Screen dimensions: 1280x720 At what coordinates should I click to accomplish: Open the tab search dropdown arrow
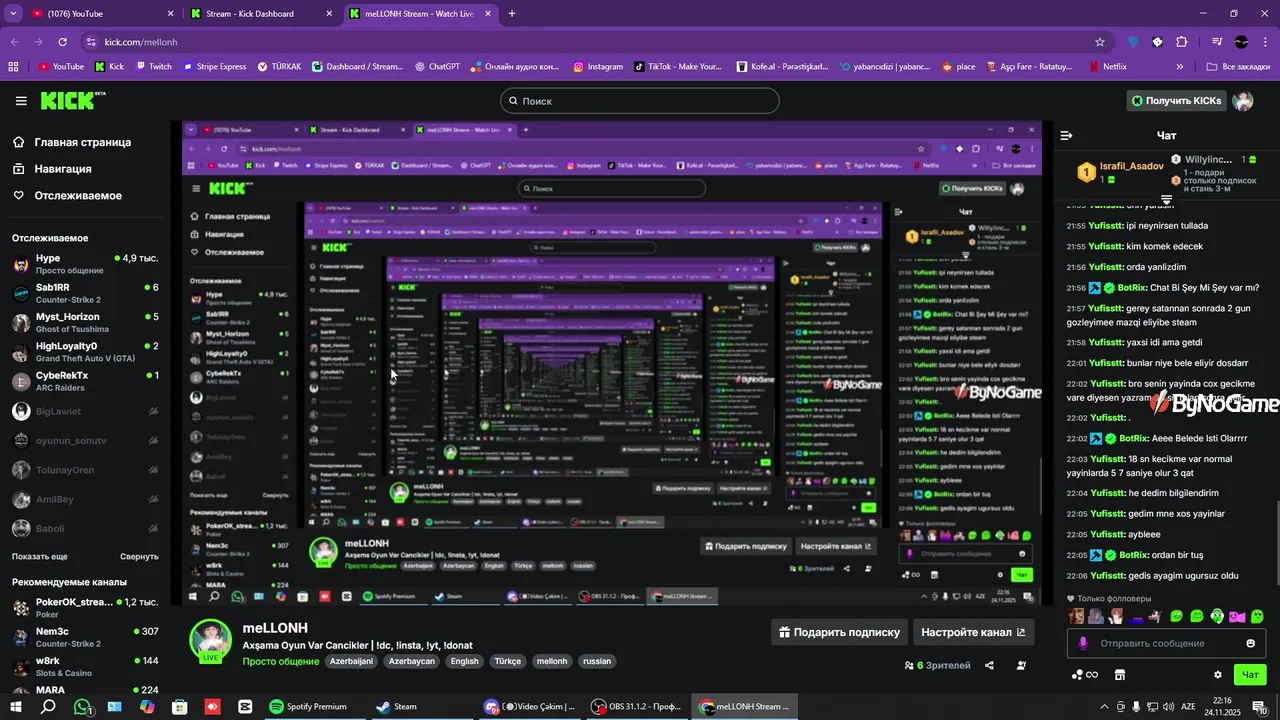13,13
